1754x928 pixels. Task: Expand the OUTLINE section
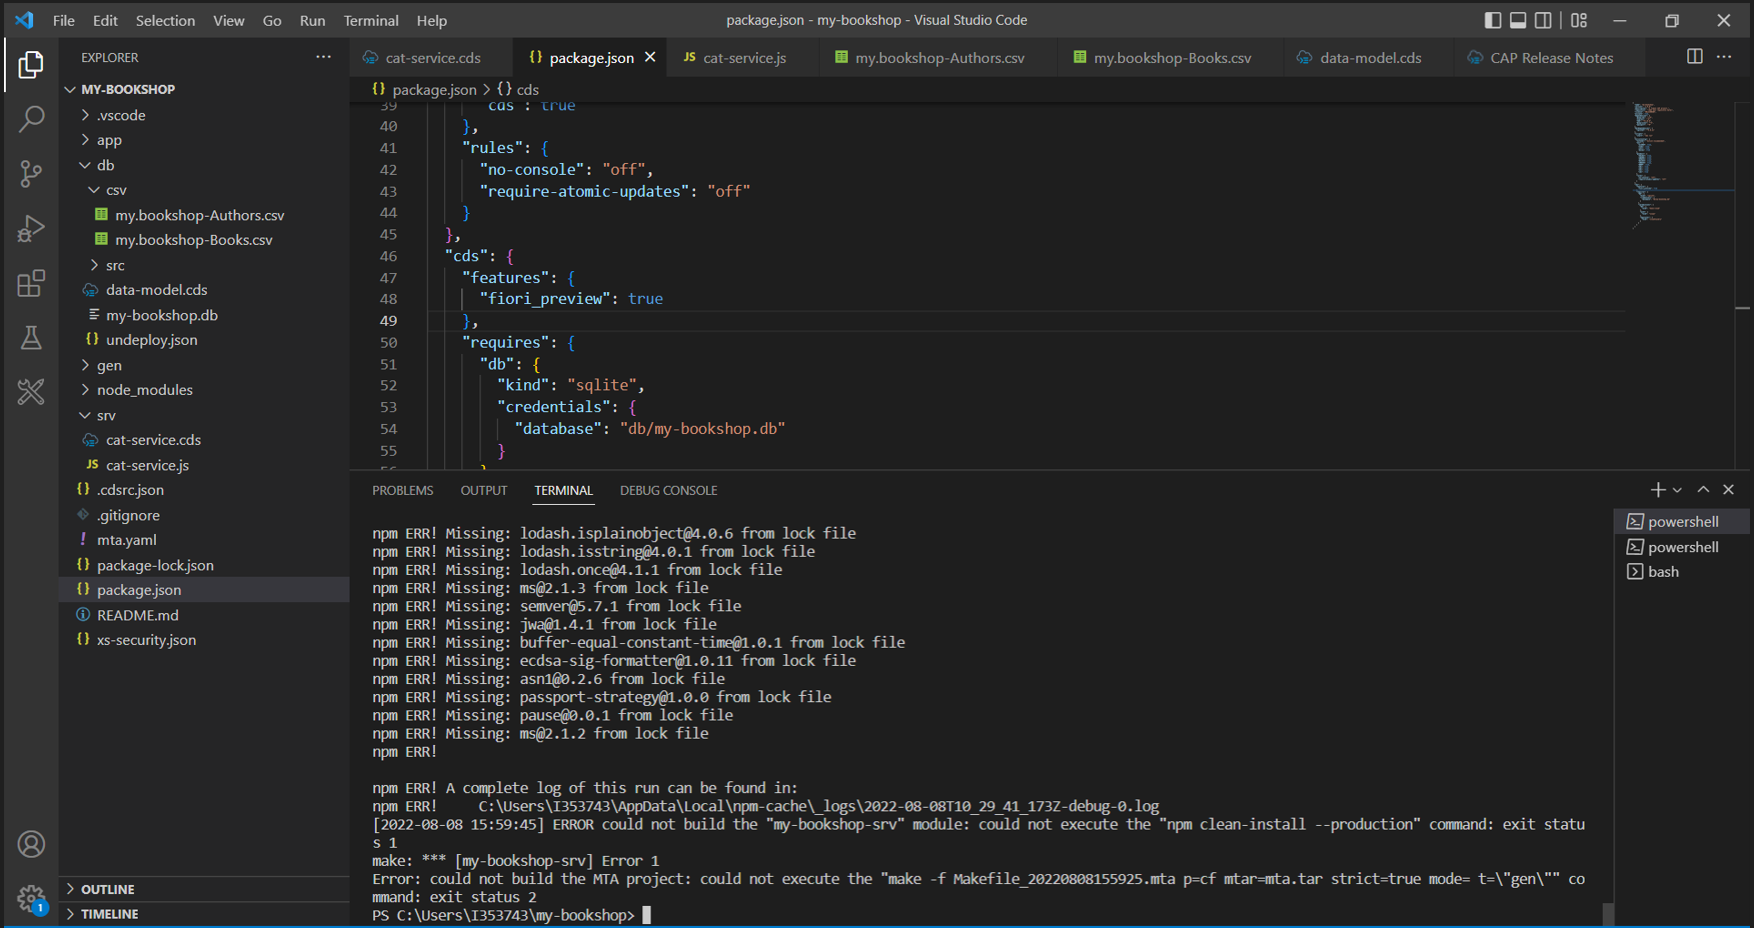click(x=107, y=889)
